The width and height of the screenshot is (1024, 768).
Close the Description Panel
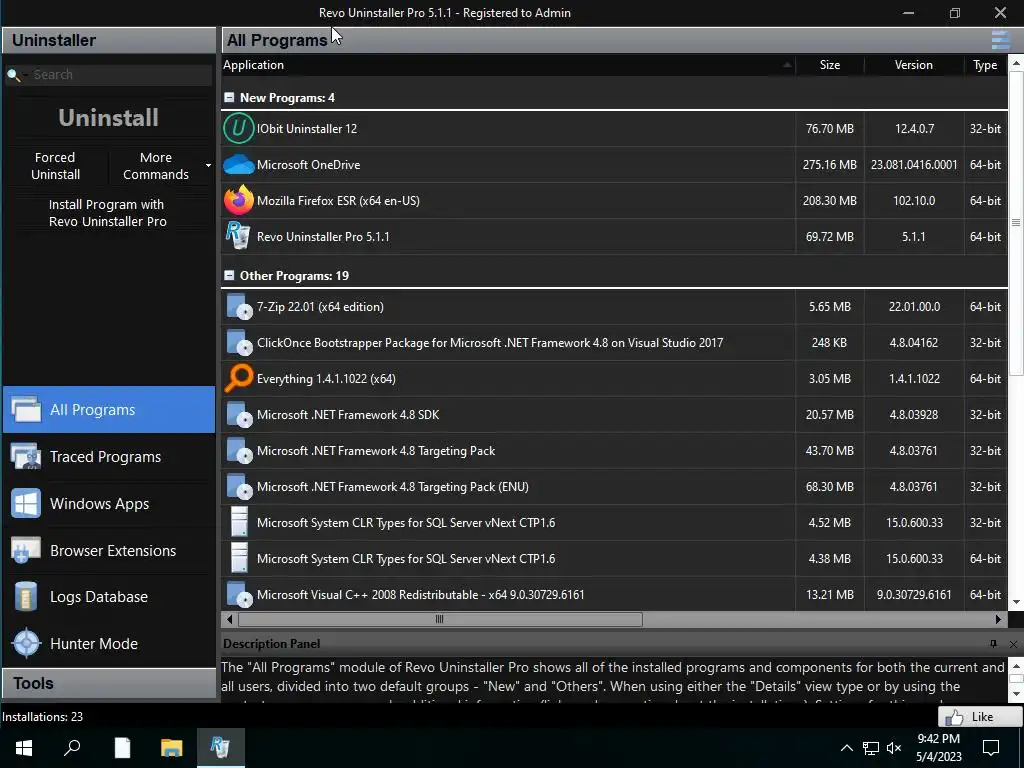(1013, 644)
